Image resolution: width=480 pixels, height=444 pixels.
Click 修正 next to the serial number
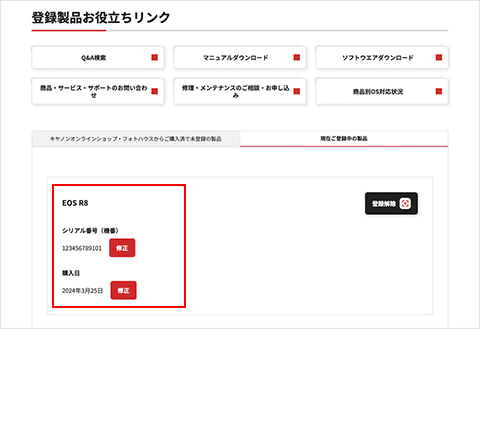122,248
